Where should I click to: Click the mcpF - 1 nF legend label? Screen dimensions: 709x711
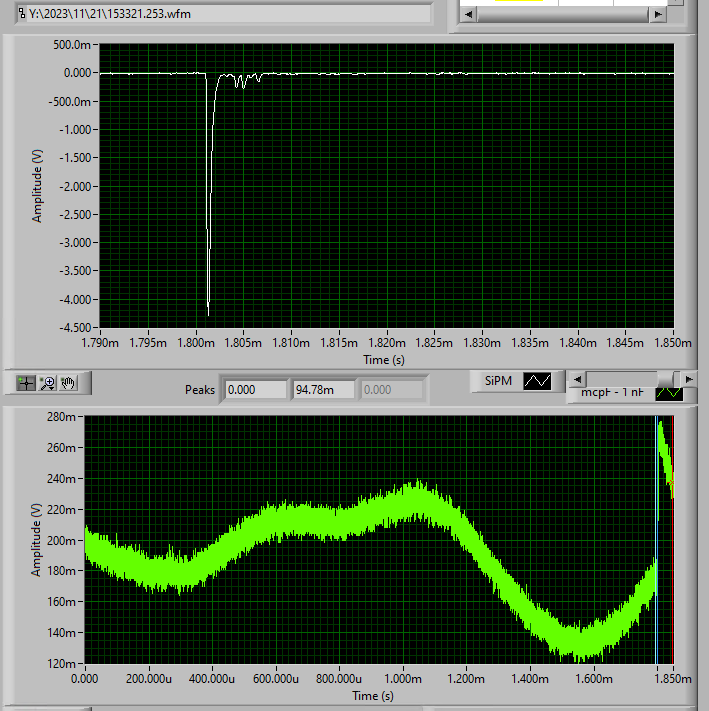tap(612, 393)
